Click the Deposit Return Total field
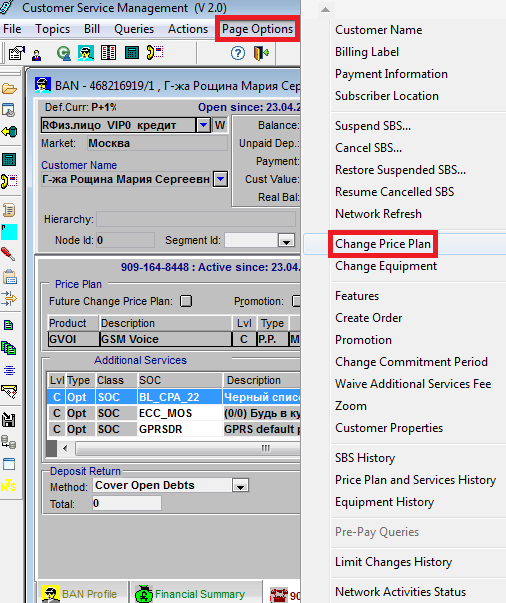 pyautogui.click(x=126, y=503)
